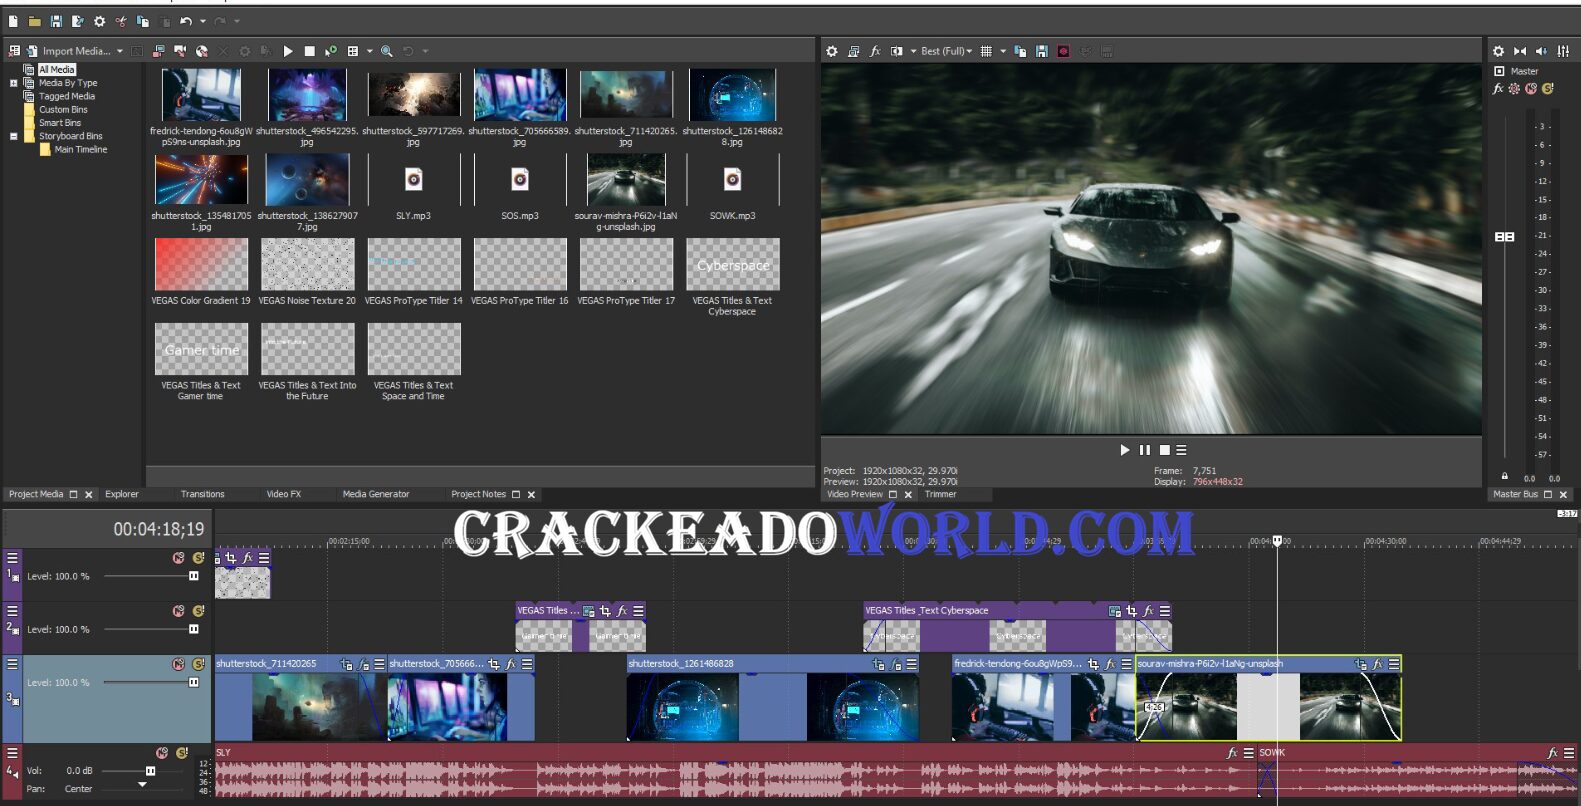
Task: Toggle Split Screen View in preview toolbar
Action: tap(897, 51)
